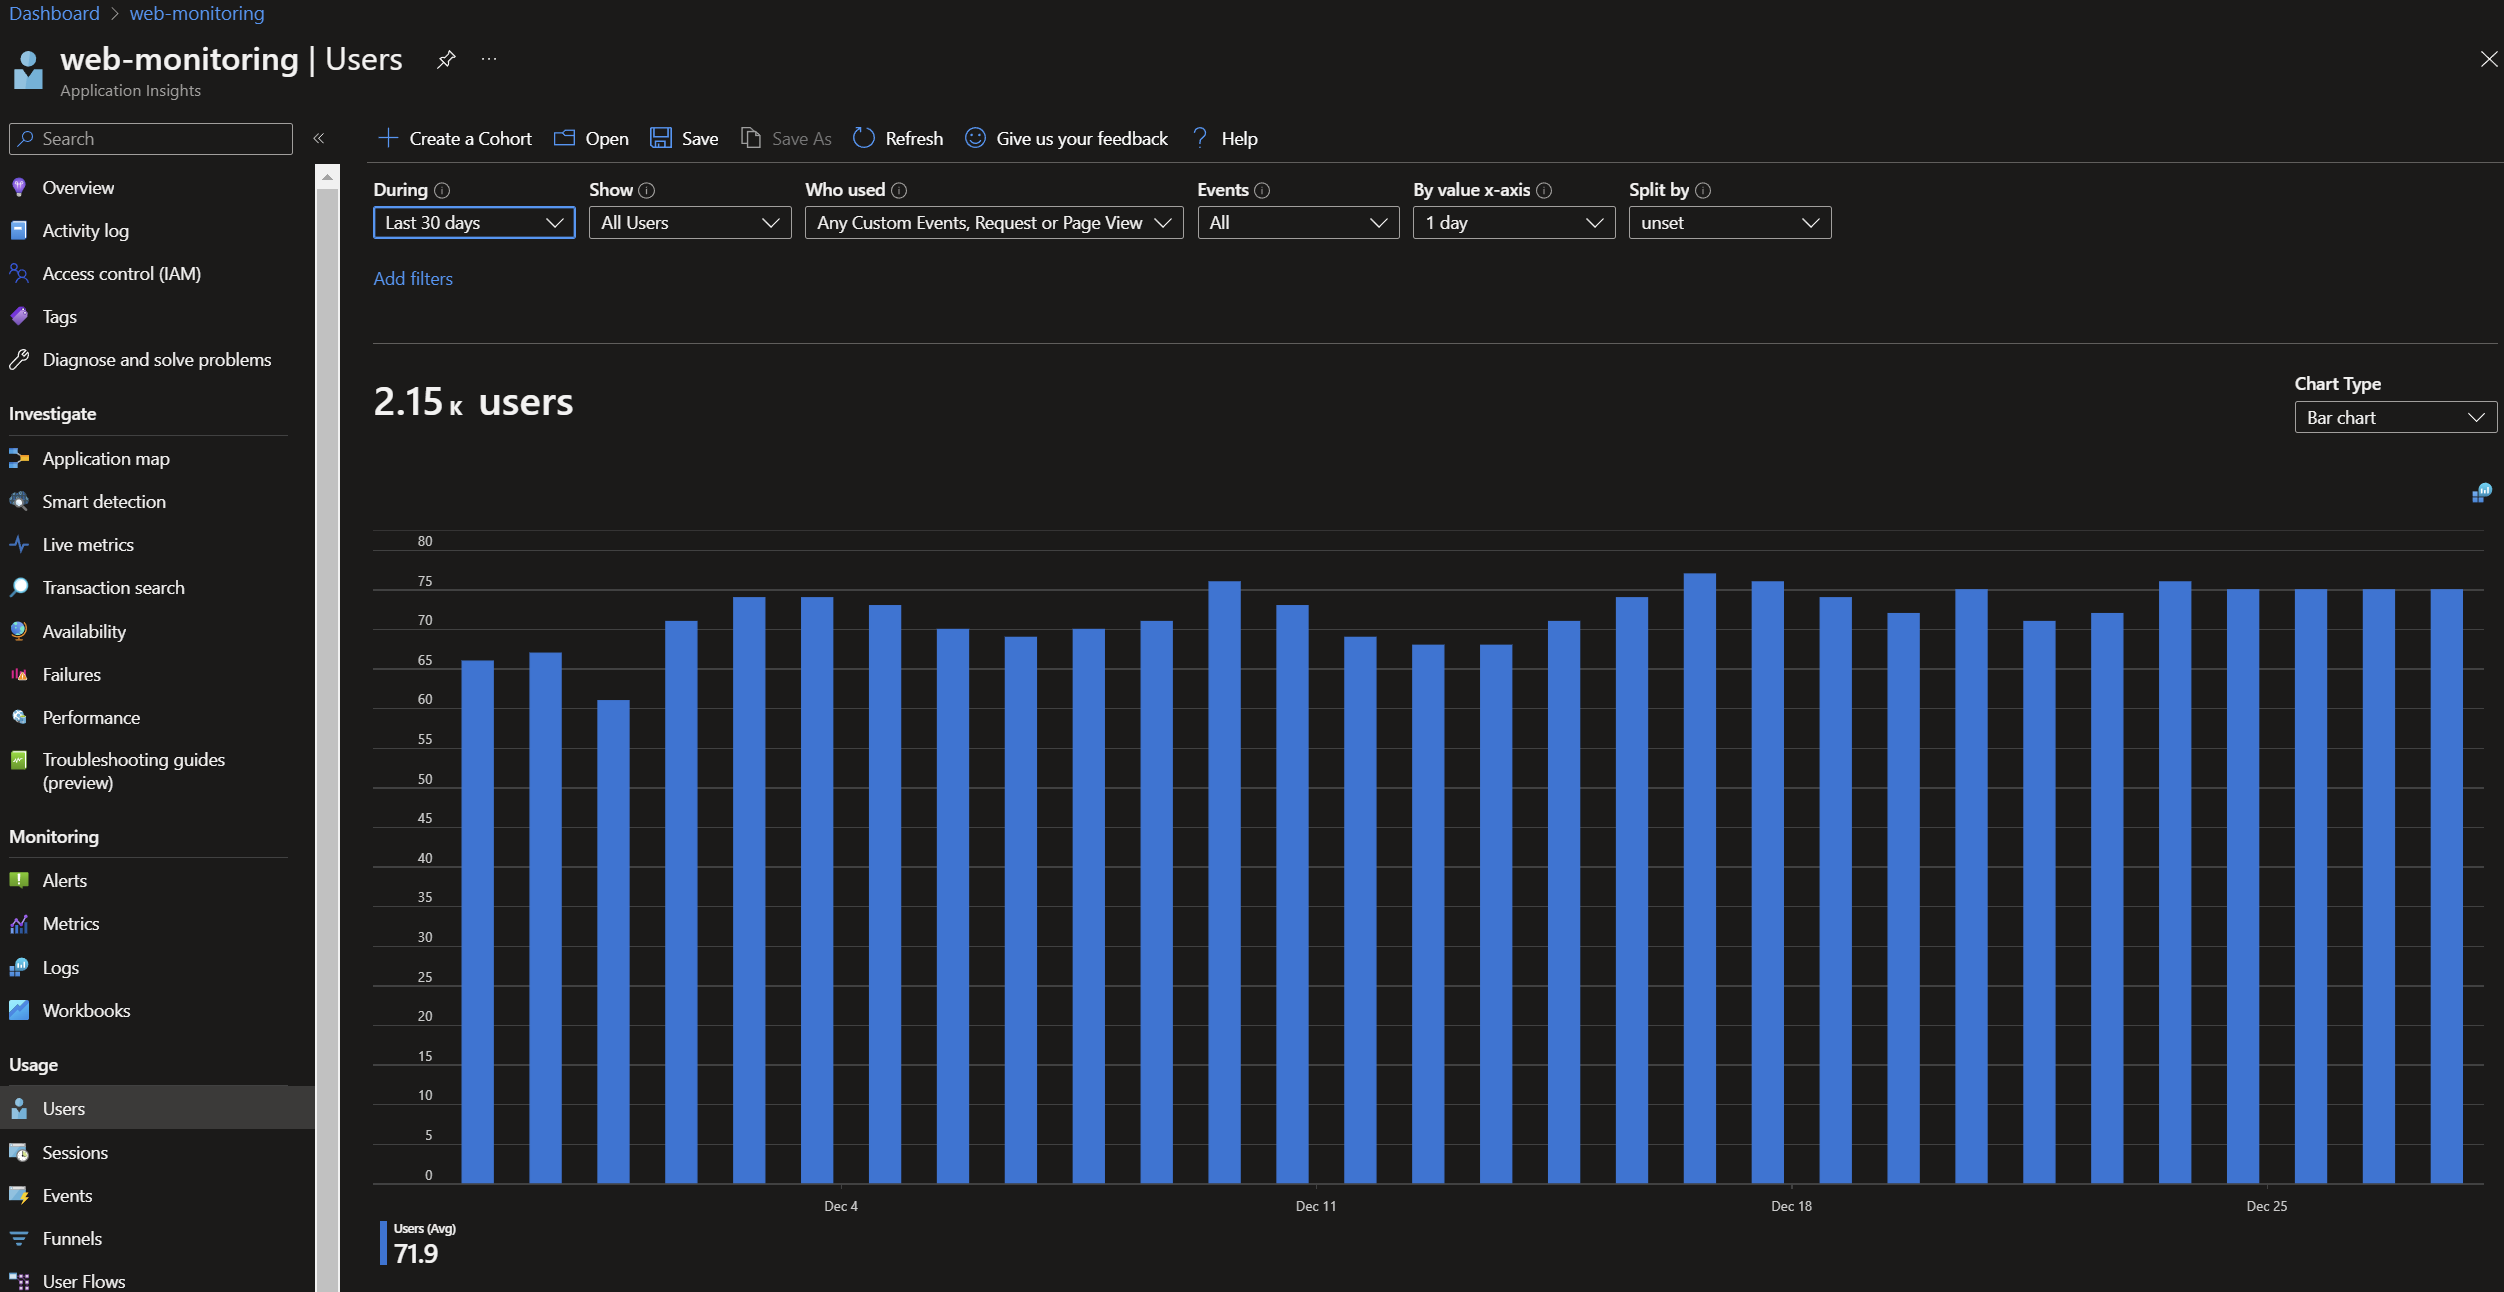The width and height of the screenshot is (2504, 1292).
Task: Pin the Users blade to dashboard
Action: tap(446, 59)
